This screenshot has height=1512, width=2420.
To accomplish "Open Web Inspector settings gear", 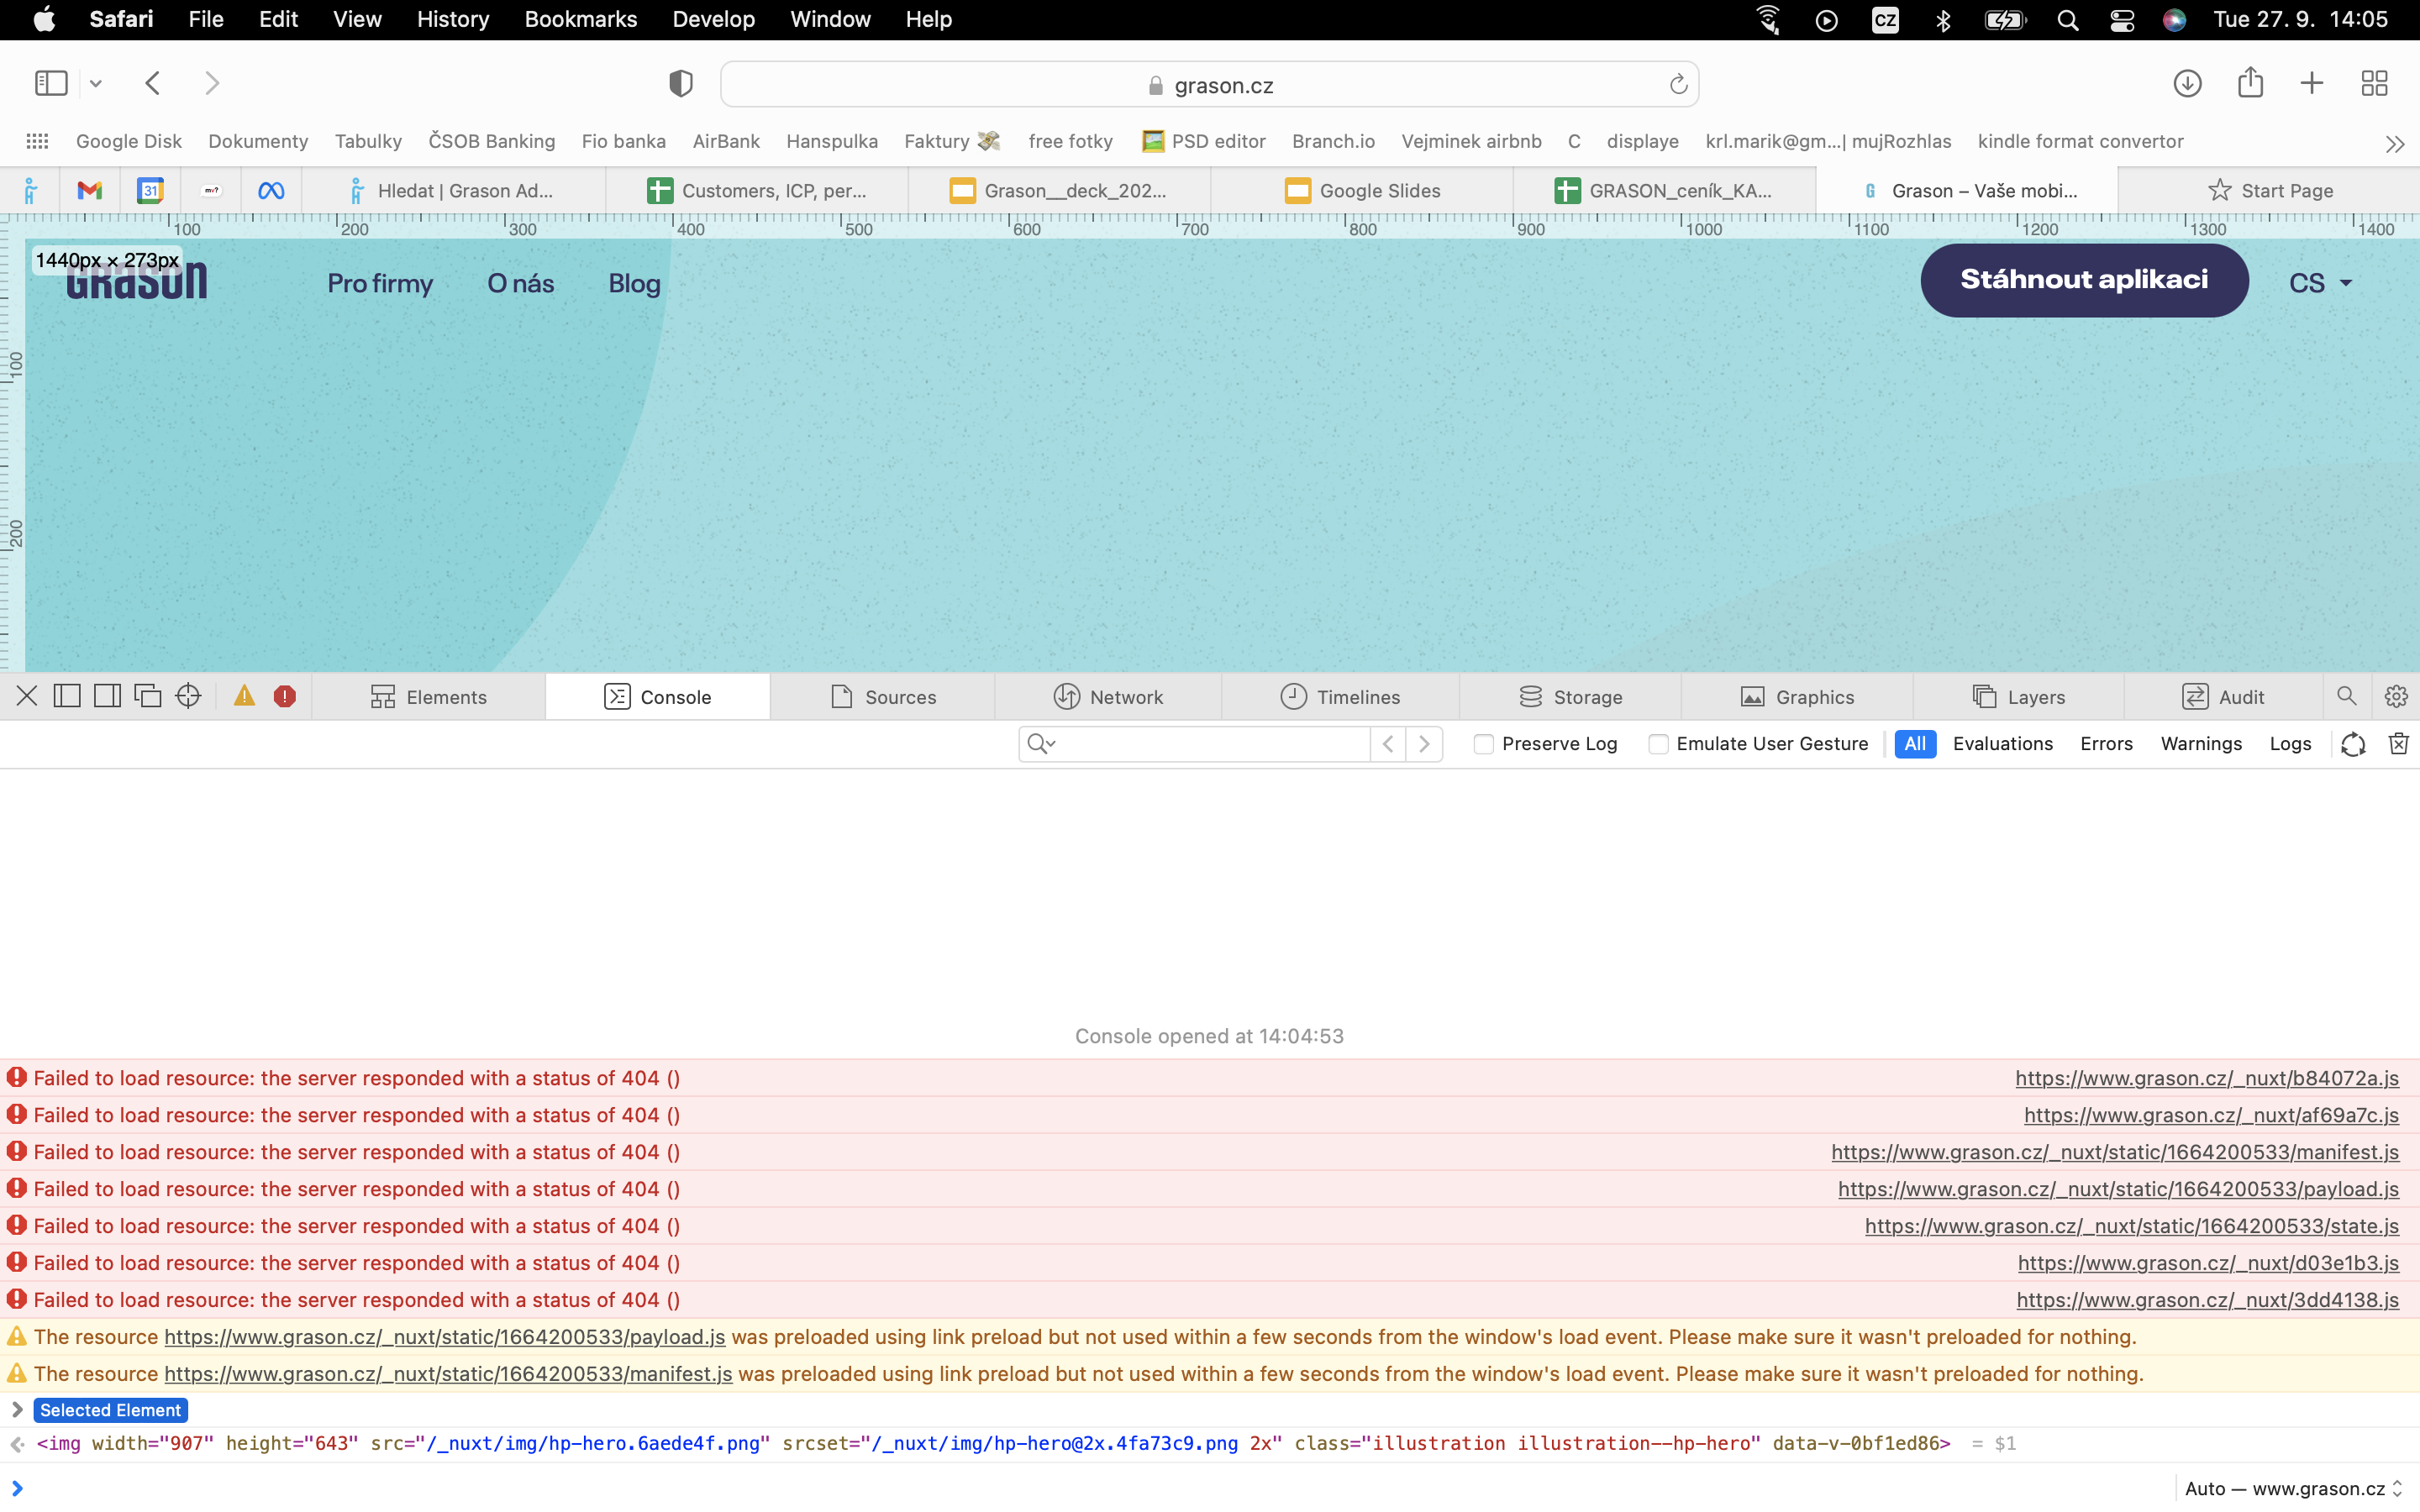I will (x=2397, y=696).
